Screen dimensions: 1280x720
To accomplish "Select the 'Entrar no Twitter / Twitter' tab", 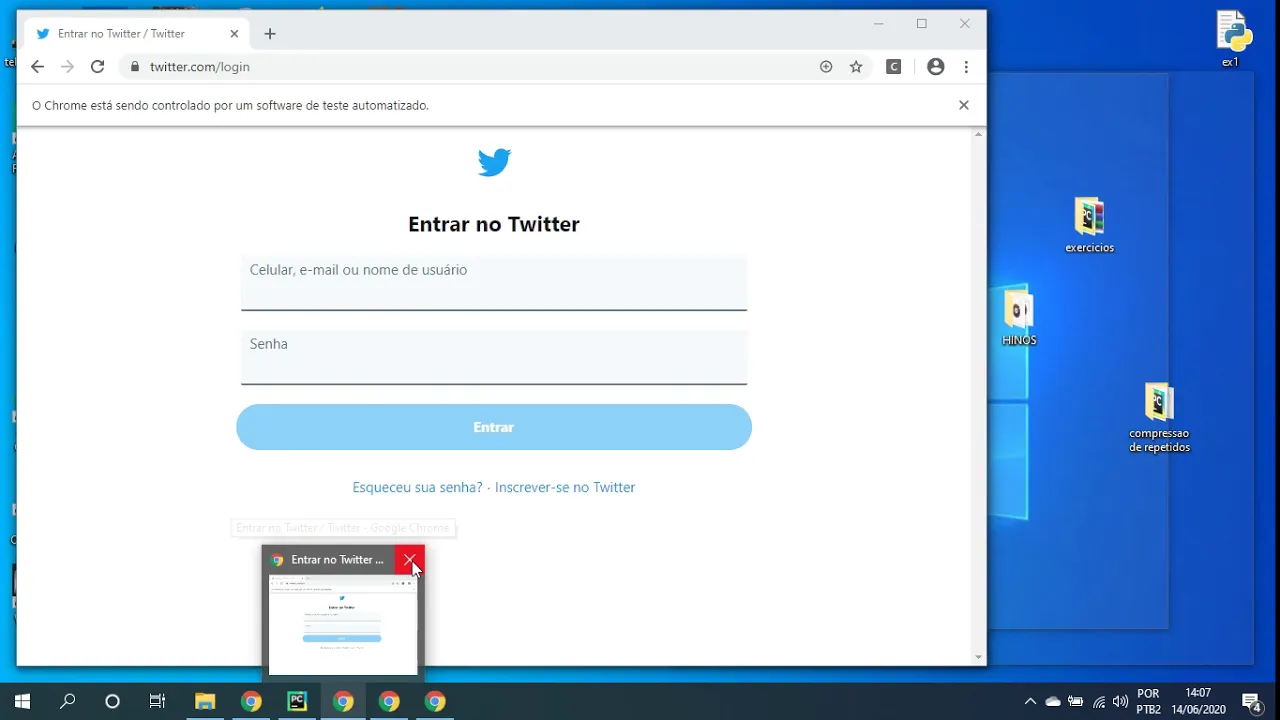I will point(137,34).
